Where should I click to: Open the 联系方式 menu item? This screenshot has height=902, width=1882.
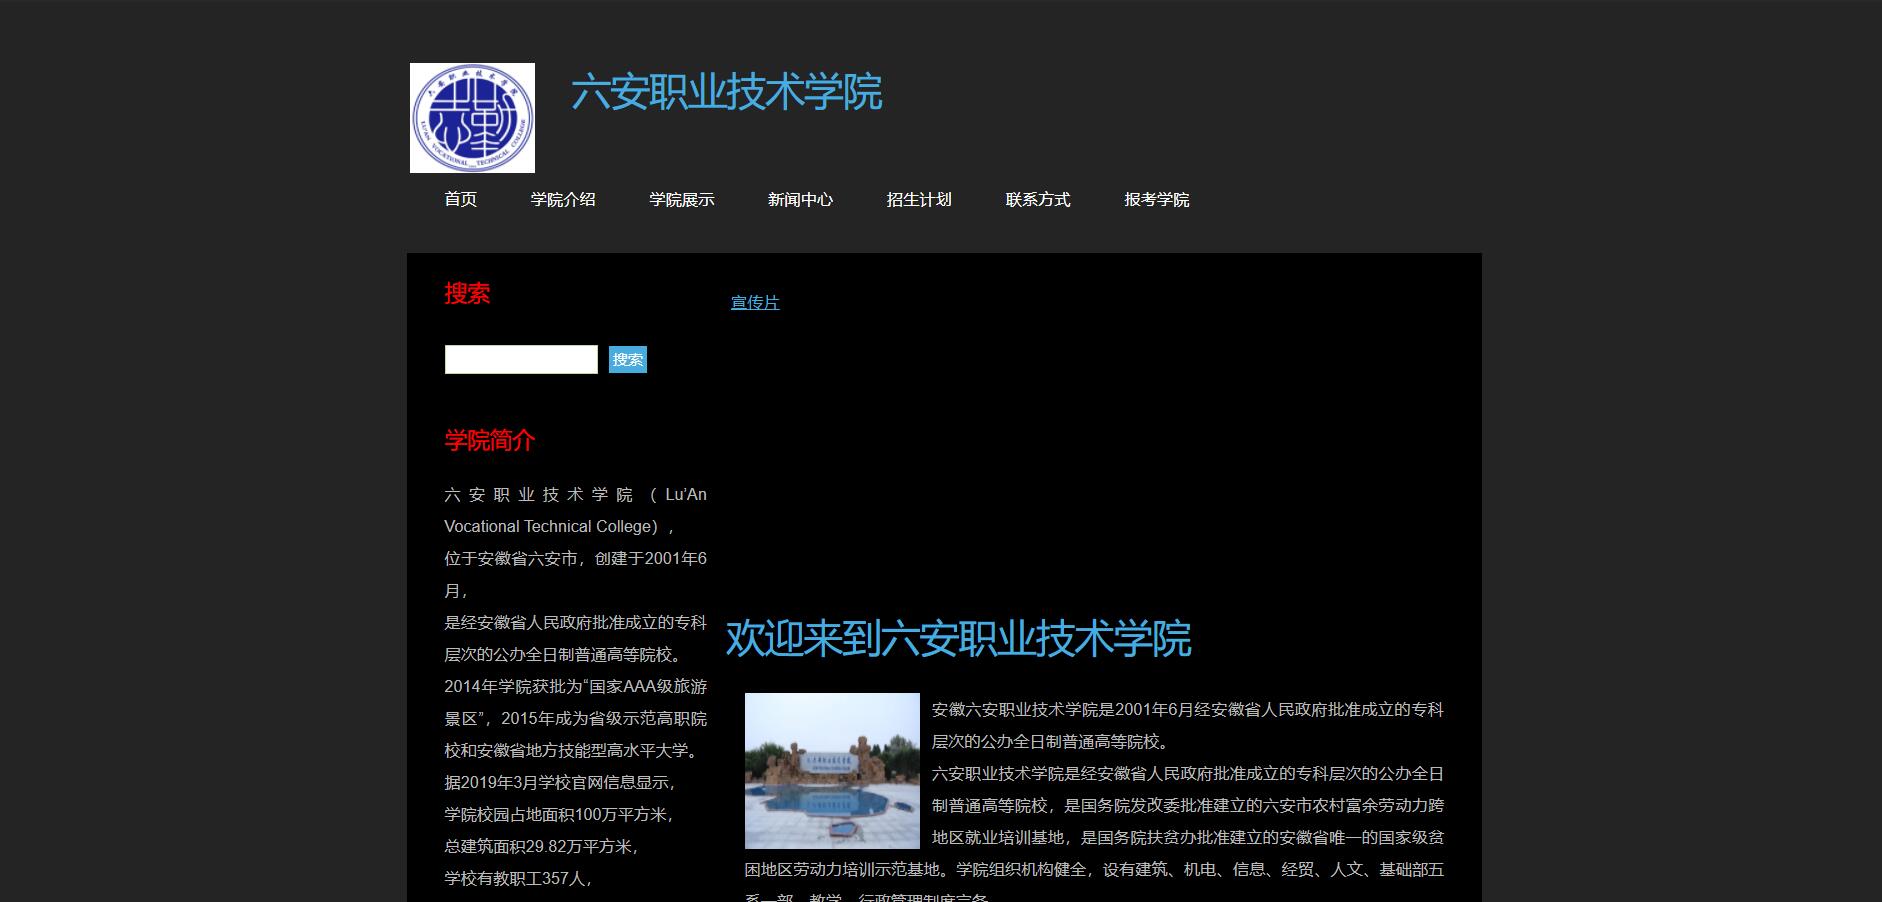tap(1038, 199)
